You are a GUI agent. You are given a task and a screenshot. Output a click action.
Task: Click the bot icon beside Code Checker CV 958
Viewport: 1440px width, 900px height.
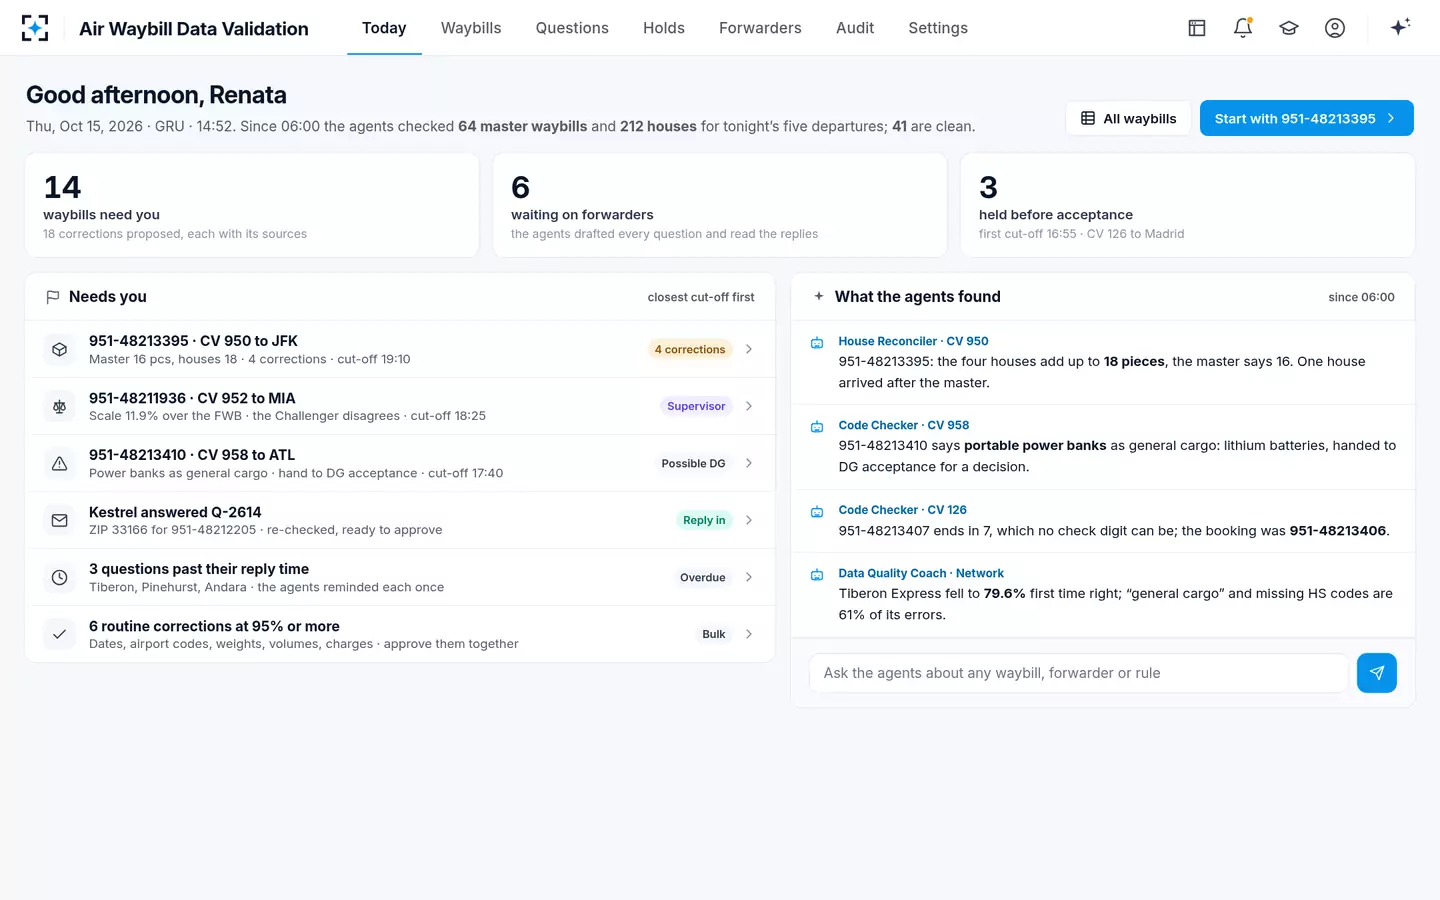(817, 426)
